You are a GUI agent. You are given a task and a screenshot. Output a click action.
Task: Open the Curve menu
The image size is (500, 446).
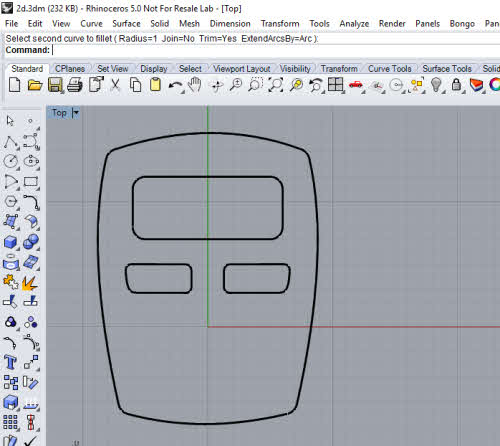tap(91, 24)
